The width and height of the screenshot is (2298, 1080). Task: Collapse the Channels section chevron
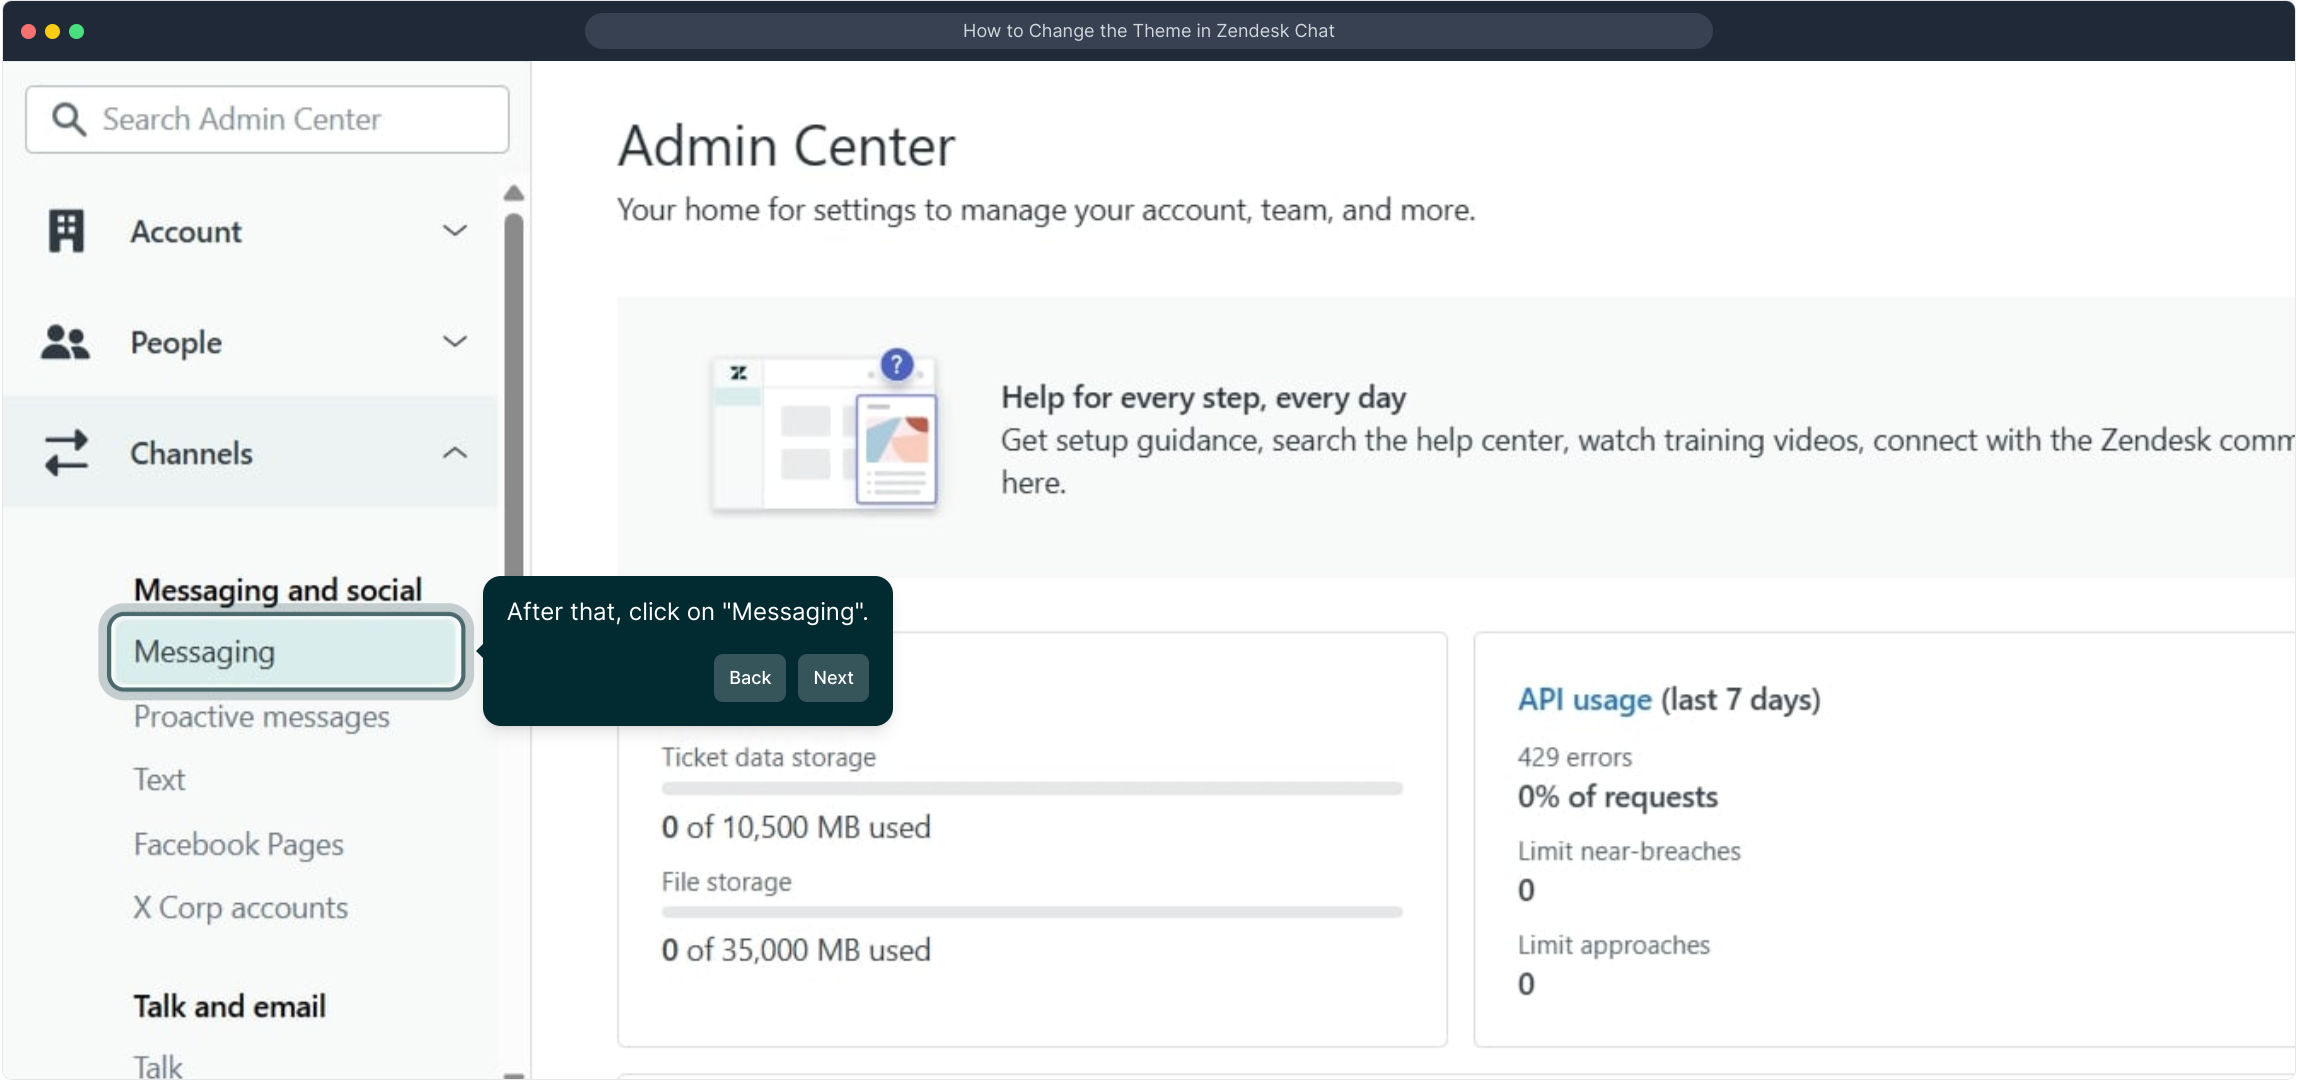[x=455, y=453]
